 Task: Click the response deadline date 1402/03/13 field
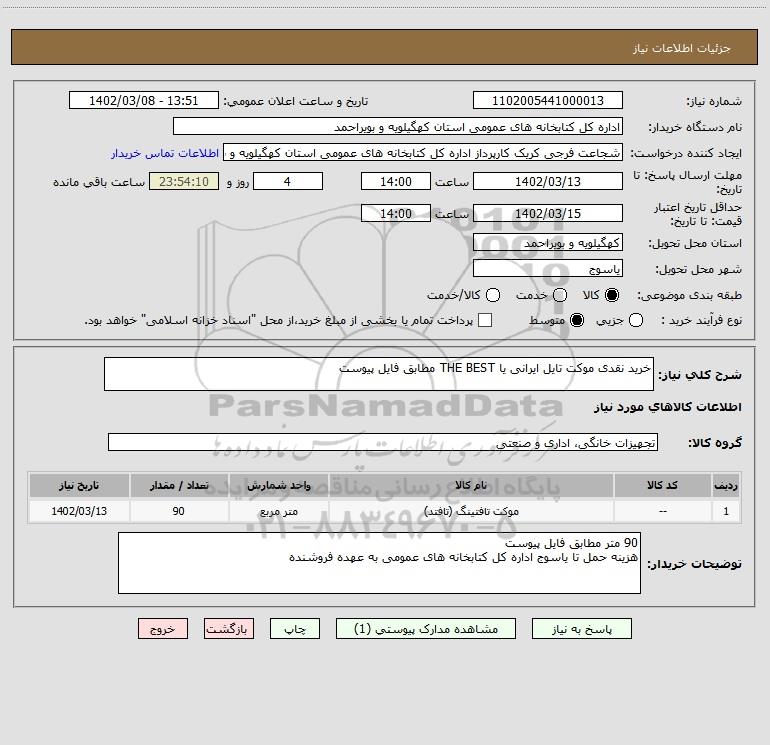coord(548,181)
